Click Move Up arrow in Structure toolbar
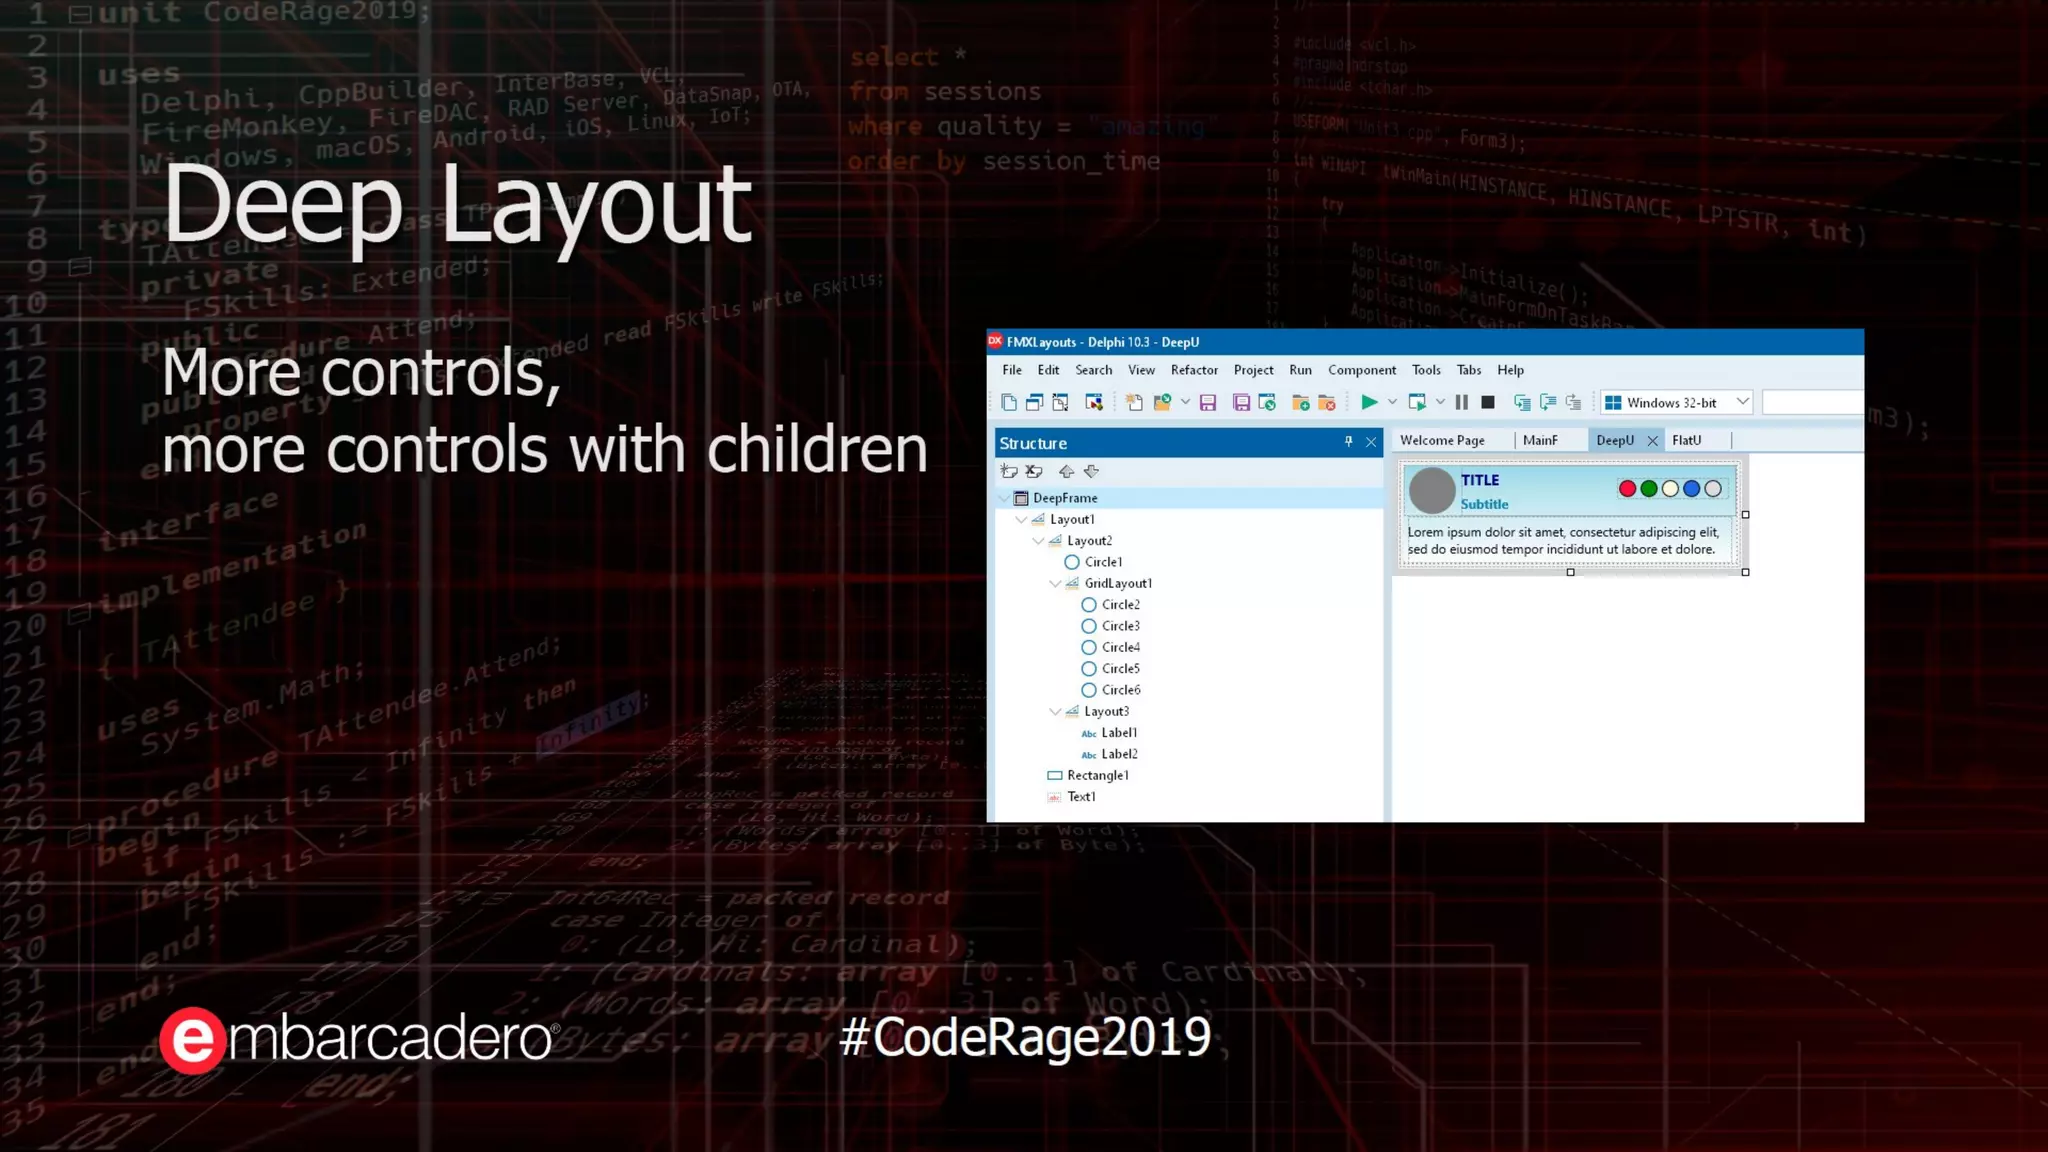 (x=1067, y=471)
